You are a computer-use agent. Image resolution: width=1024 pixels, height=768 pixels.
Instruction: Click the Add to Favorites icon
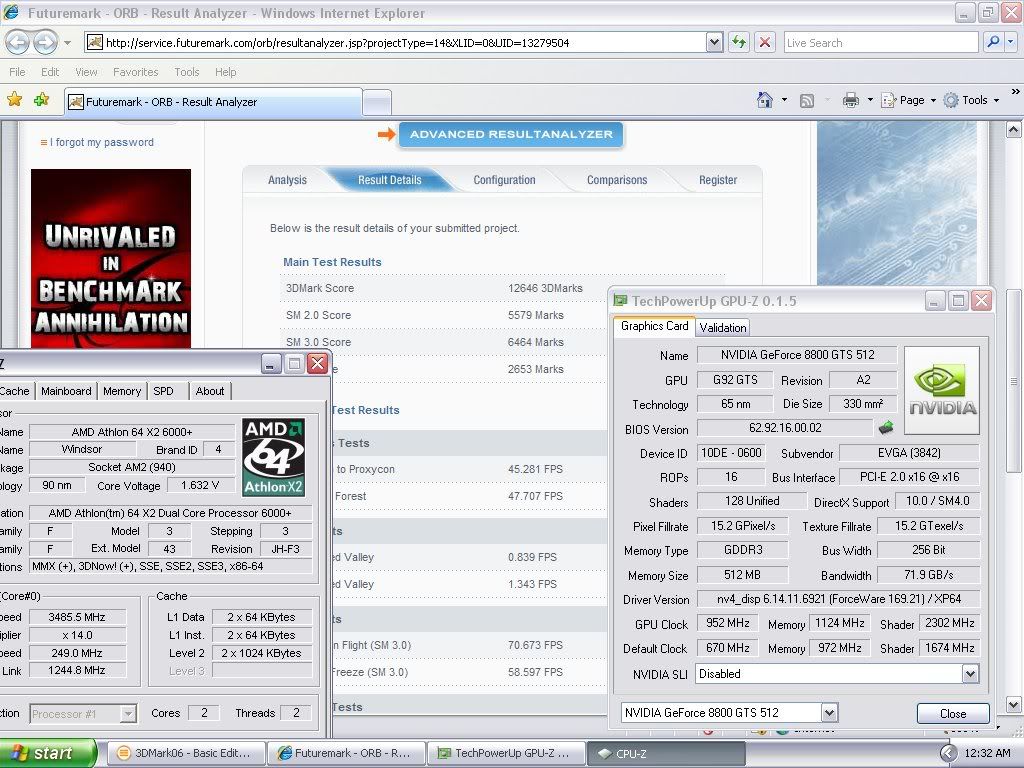[x=41, y=100]
